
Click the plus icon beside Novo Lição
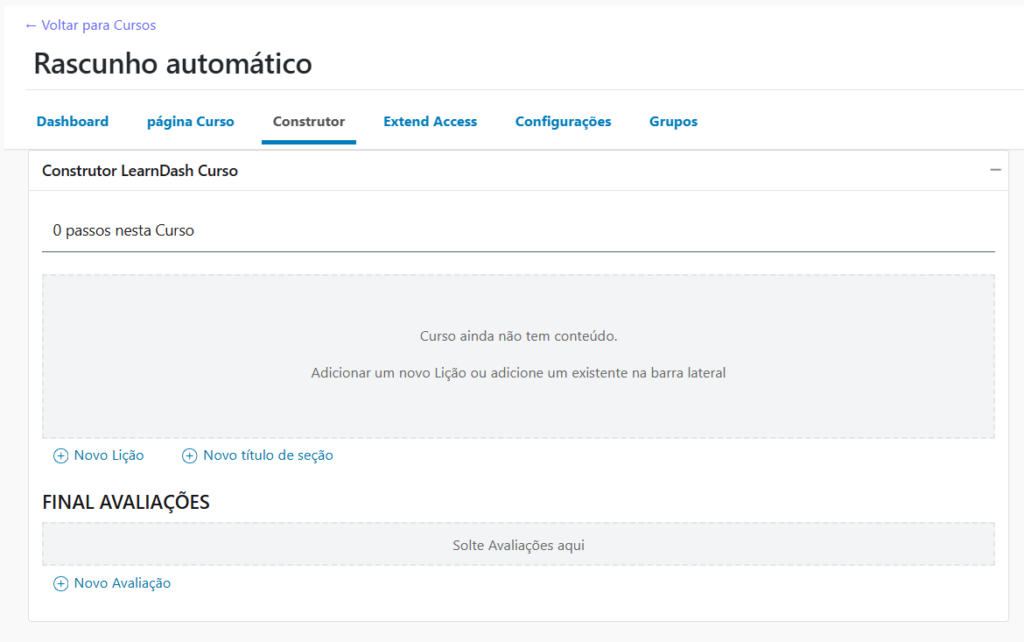(x=60, y=456)
